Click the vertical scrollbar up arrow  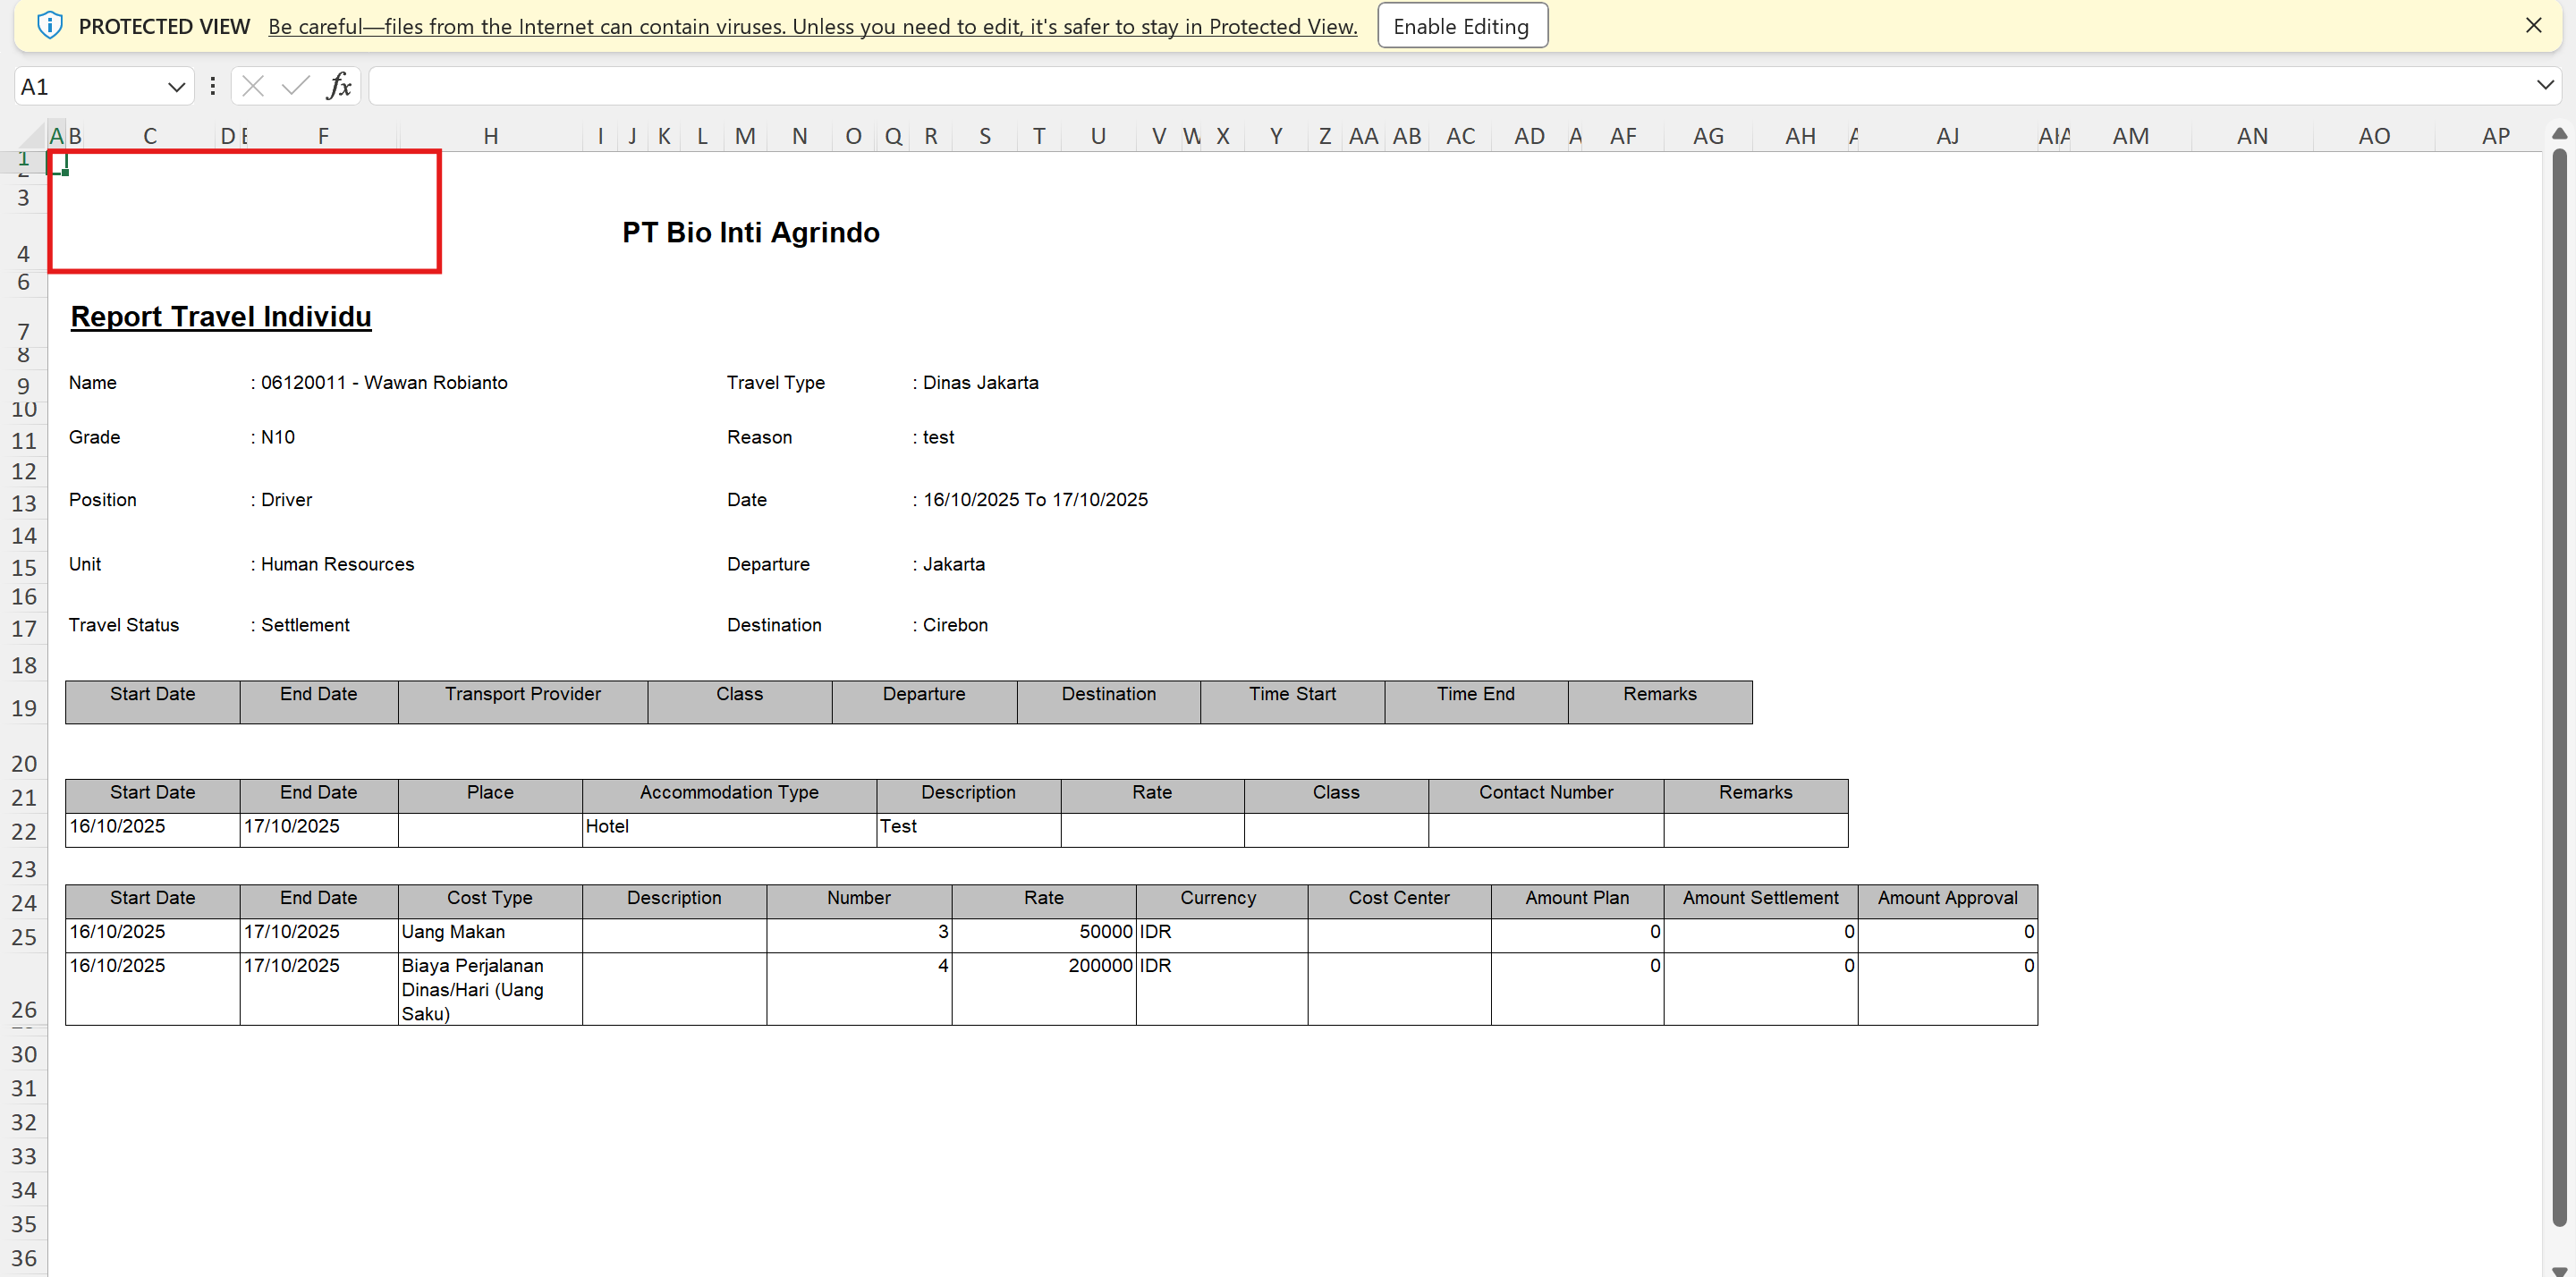coord(2559,134)
